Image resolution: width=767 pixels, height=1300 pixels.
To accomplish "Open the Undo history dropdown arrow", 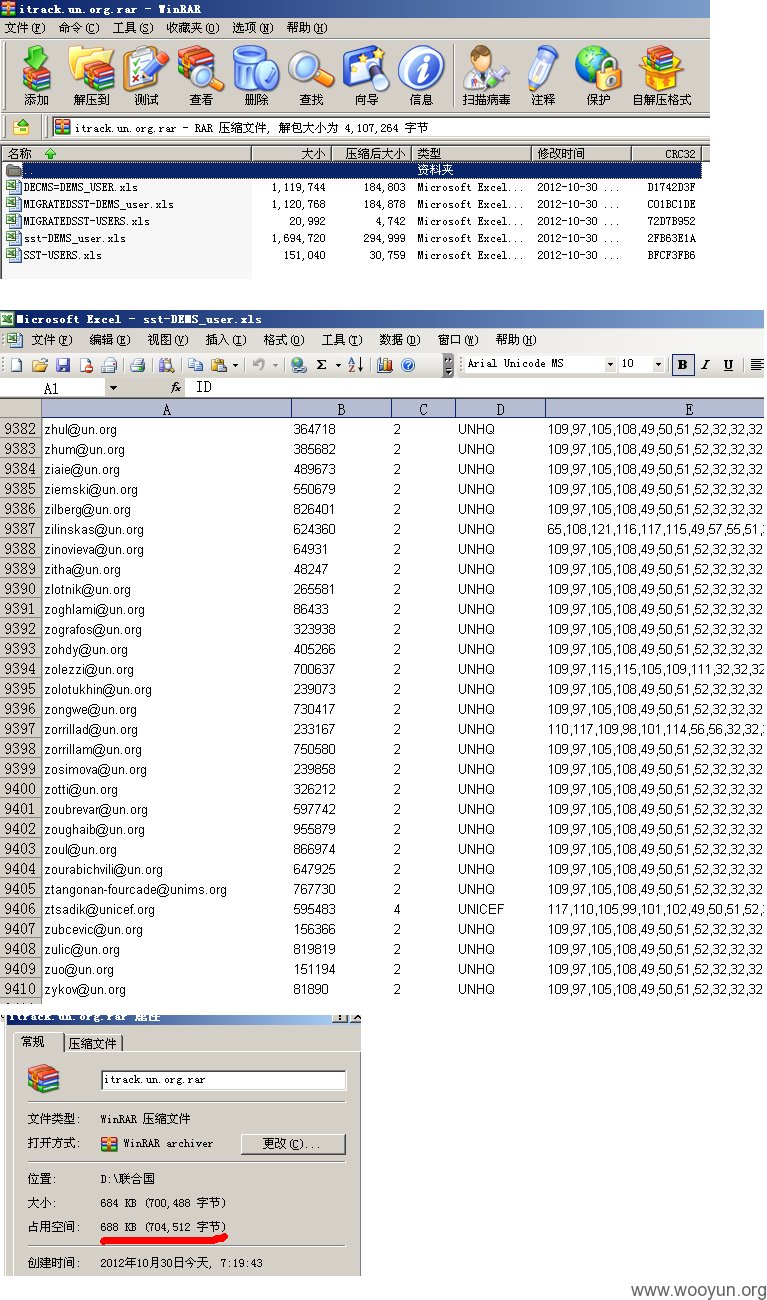I will pyautogui.click(x=276, y=365).
